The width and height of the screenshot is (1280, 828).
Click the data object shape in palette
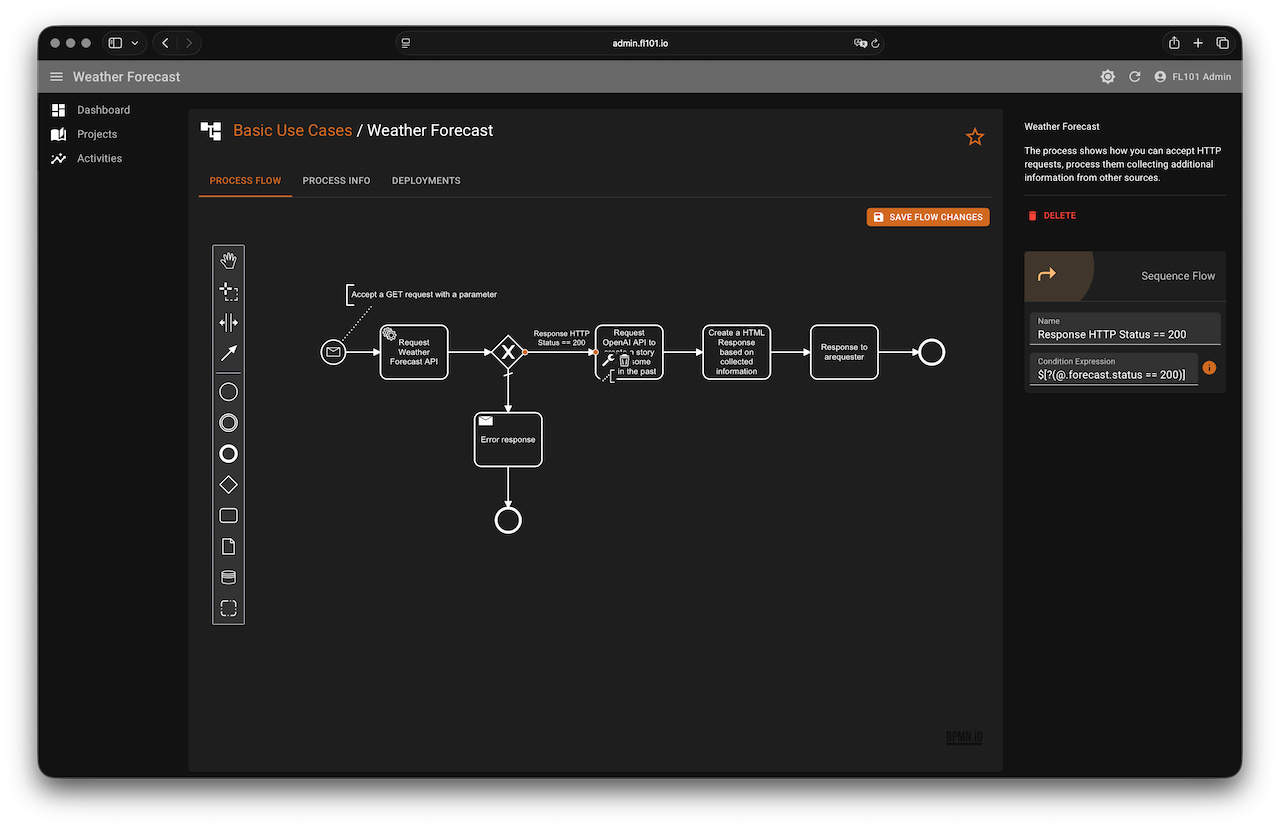click(x=228, y=547)
